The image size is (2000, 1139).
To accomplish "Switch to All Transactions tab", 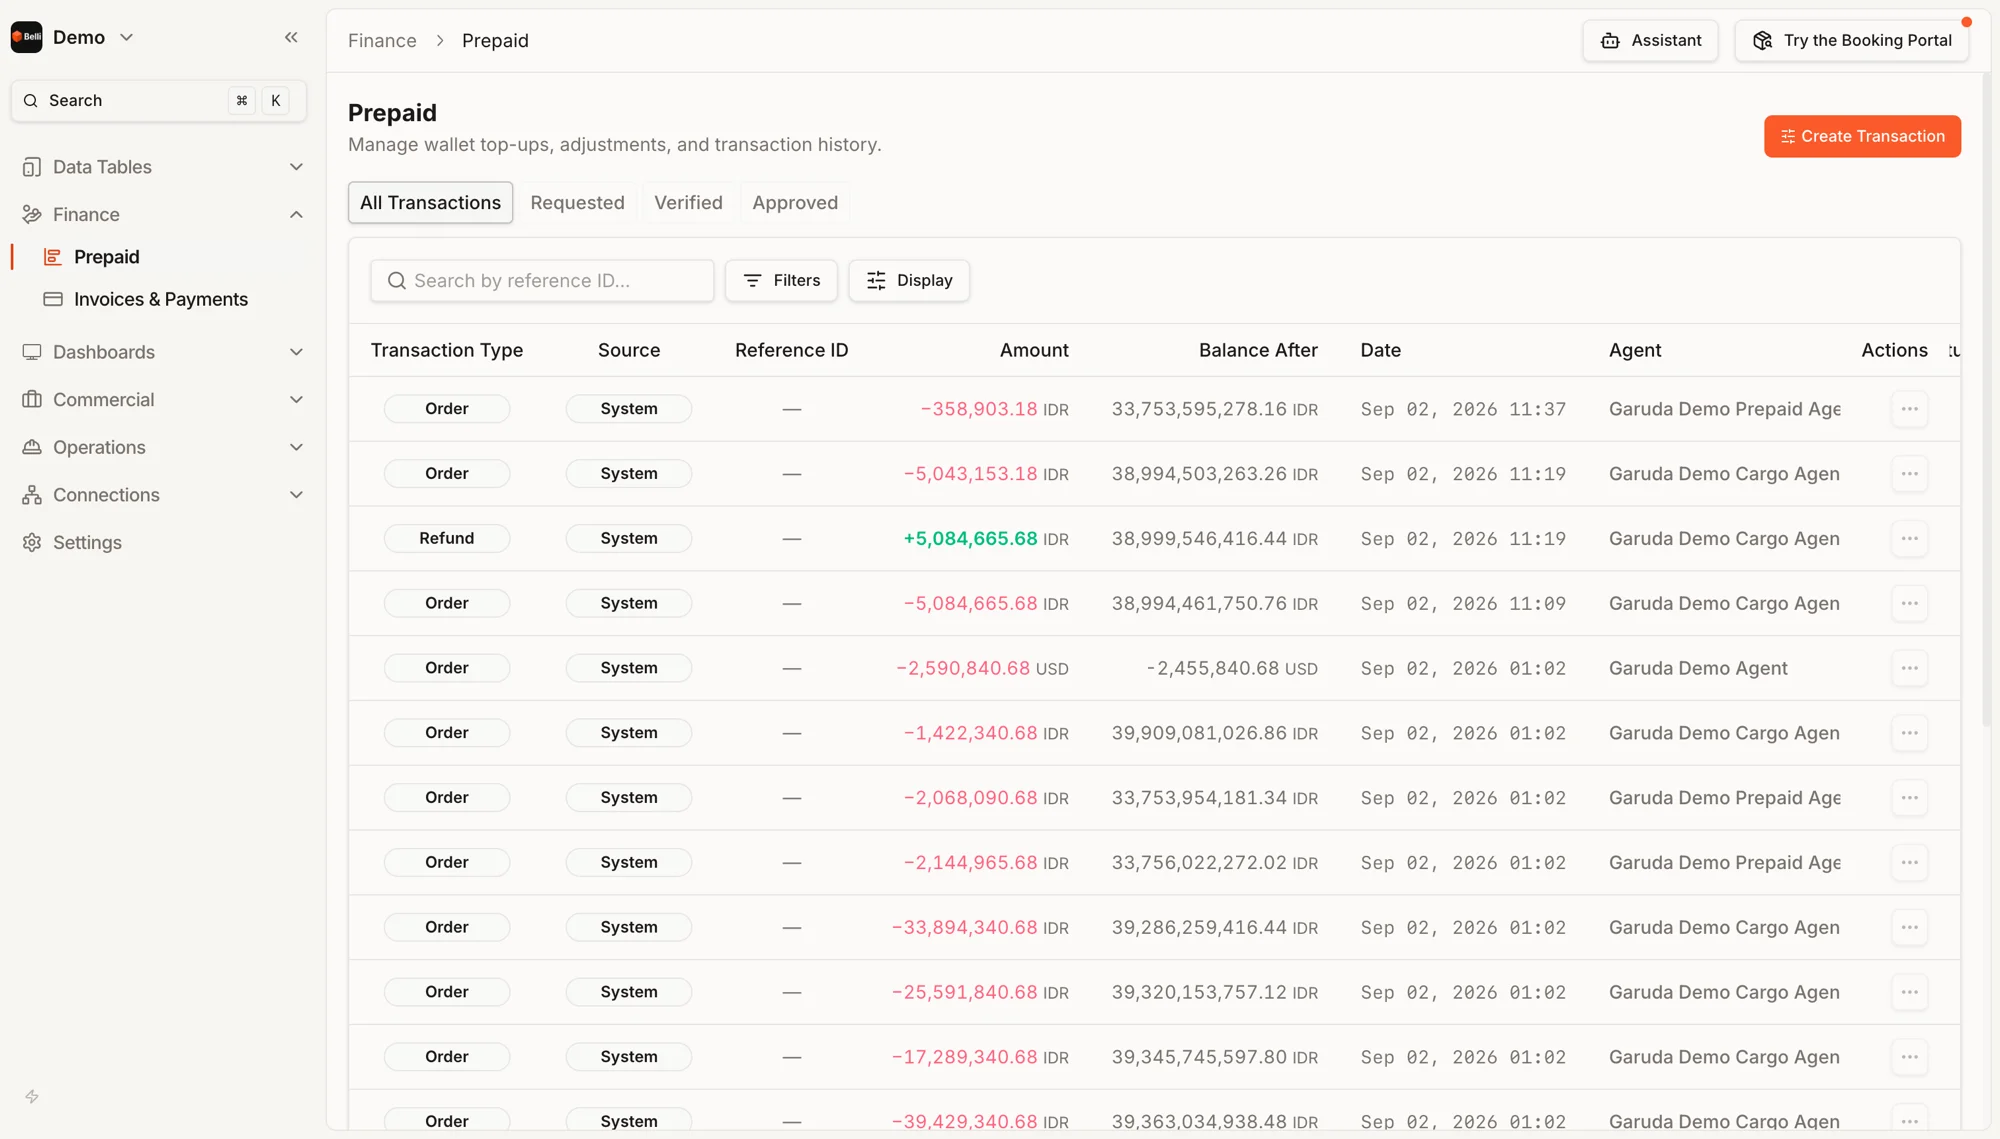I will click(430, 202).
